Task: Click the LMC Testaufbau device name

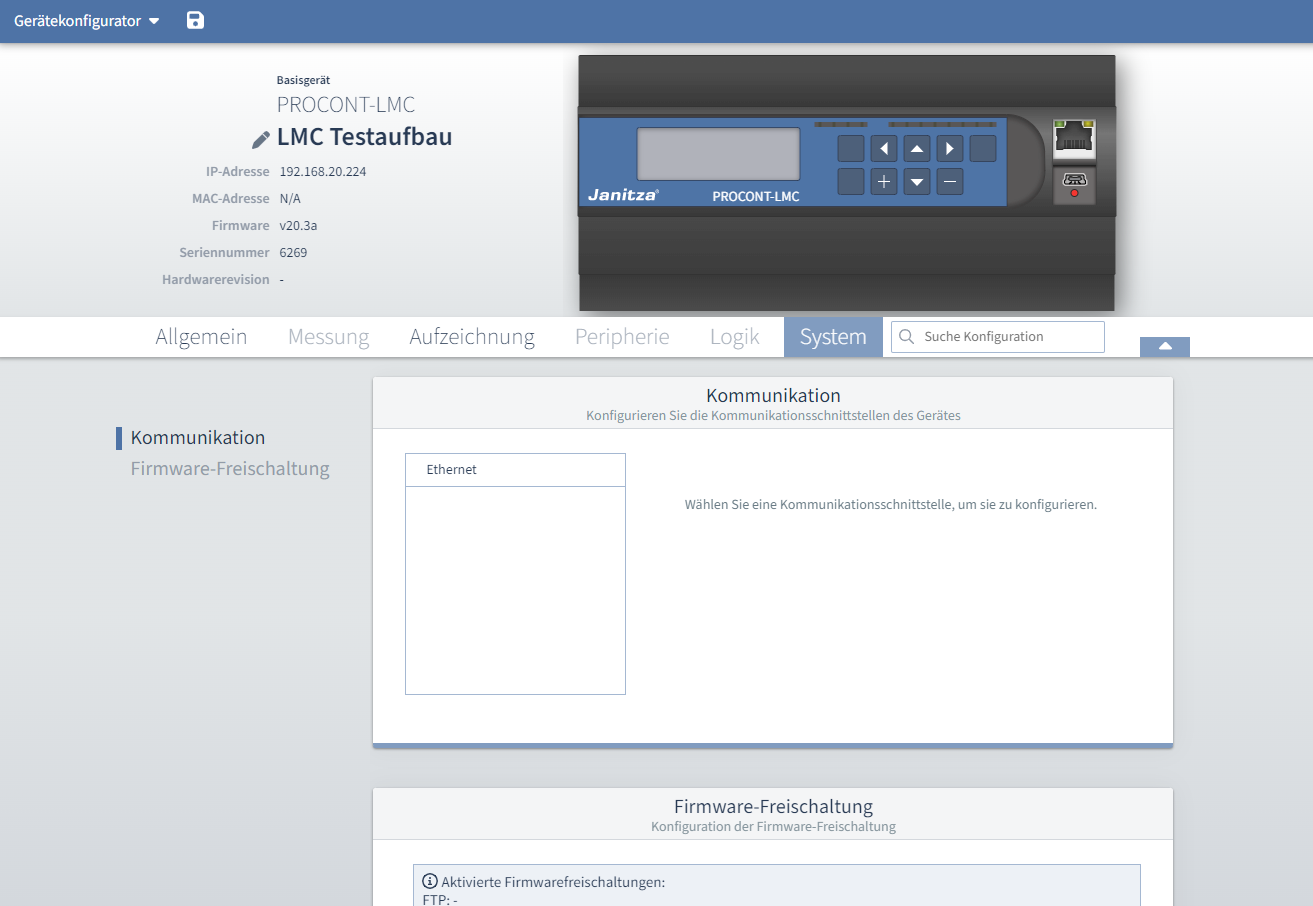Action: point(364,137)
